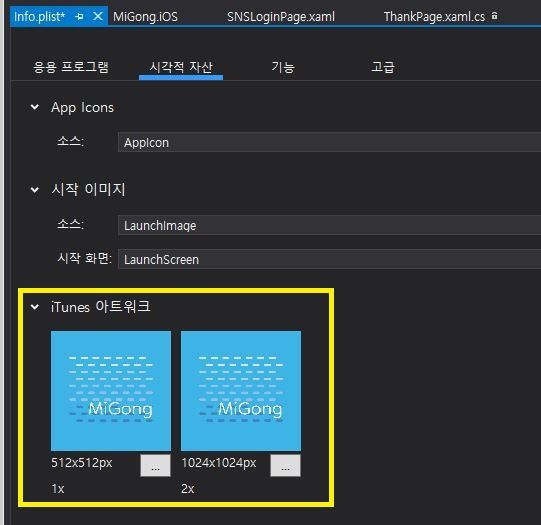Image resolution: width=541 pixels, height=525 pixels.
Task: Open the SNSLoginPage.xaml tab
Action: coord(281,17)
